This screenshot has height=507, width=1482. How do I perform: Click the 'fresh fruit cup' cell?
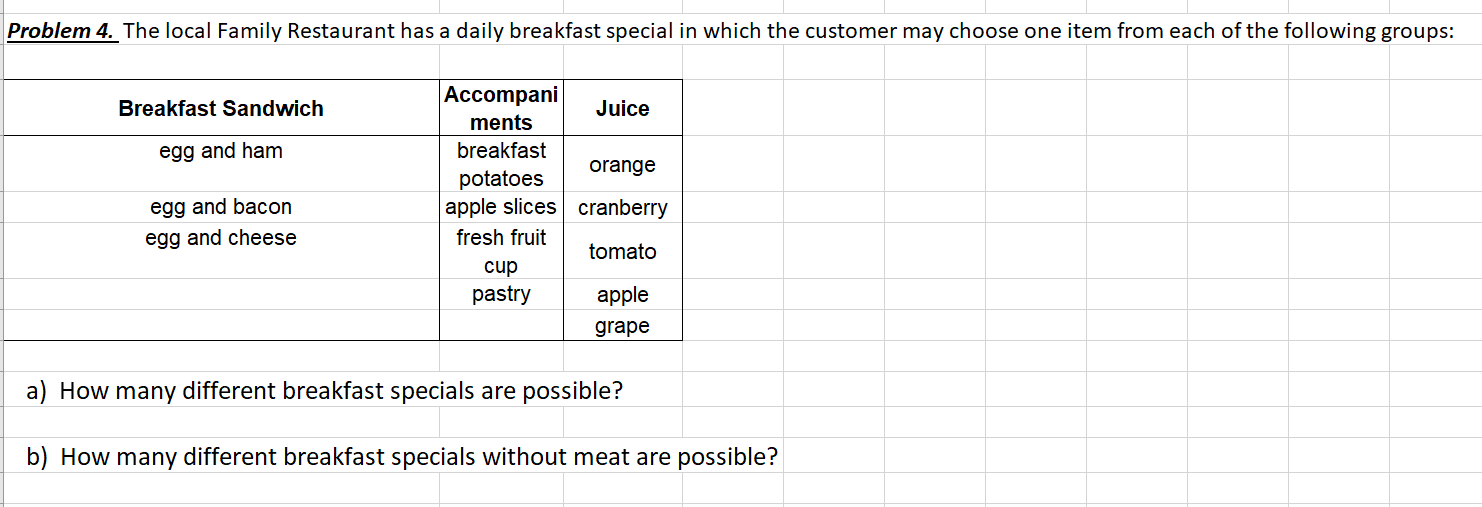click(501, 252)
